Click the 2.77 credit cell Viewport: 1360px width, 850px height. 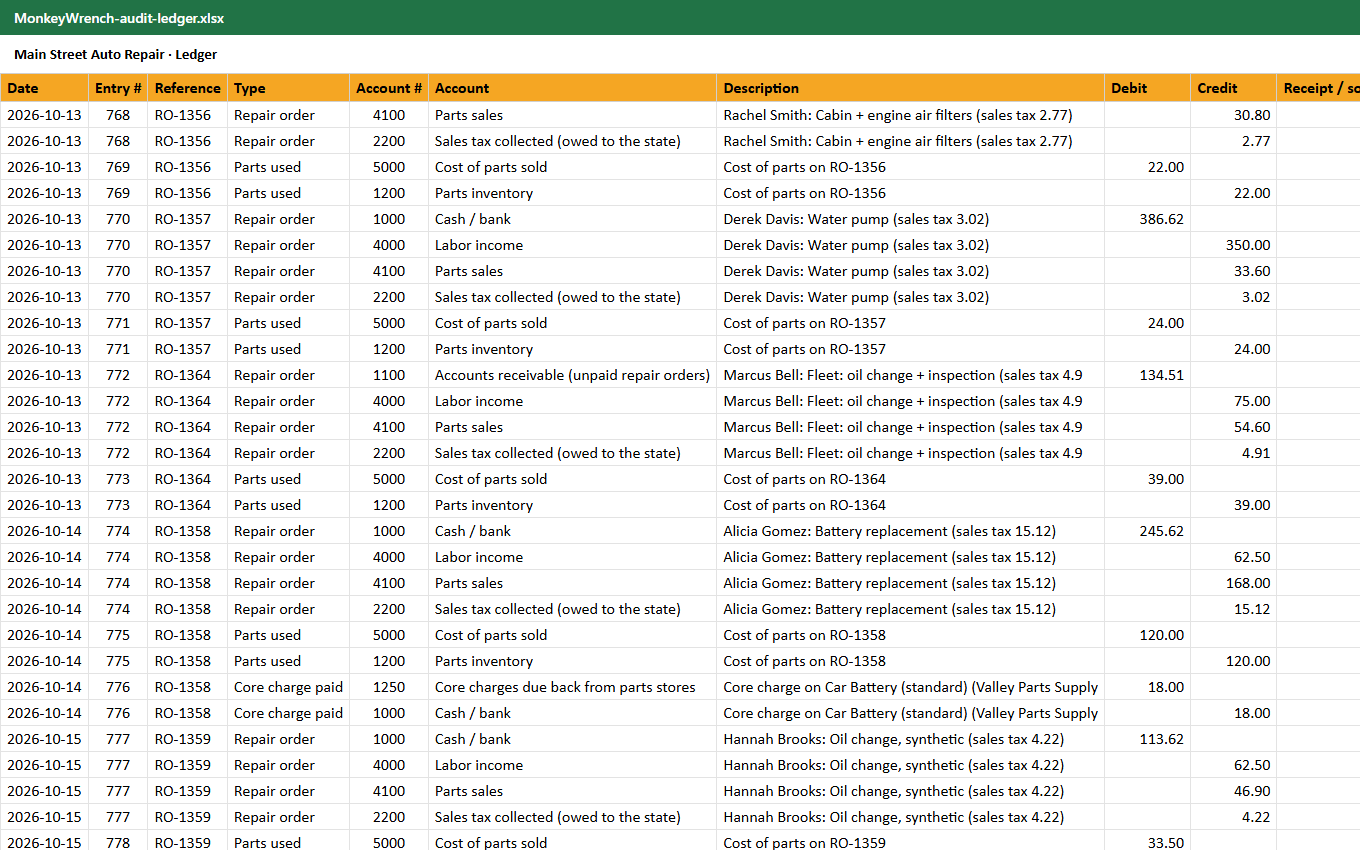click(1233, 141)
